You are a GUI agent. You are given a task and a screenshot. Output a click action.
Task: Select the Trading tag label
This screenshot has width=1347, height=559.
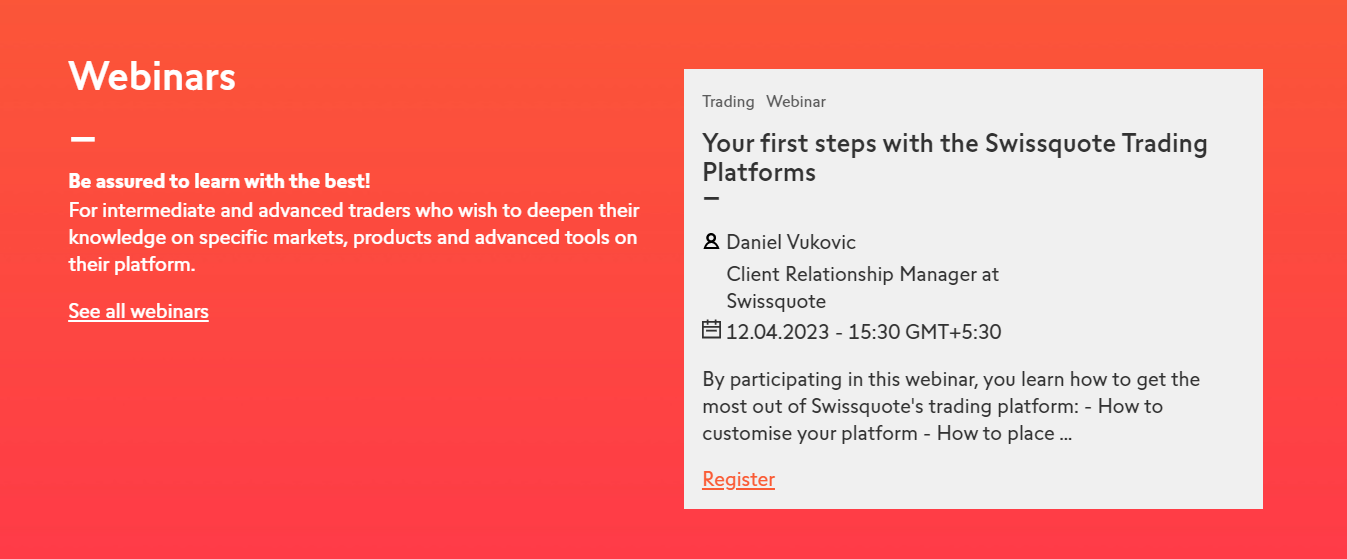tap(728, 101)
